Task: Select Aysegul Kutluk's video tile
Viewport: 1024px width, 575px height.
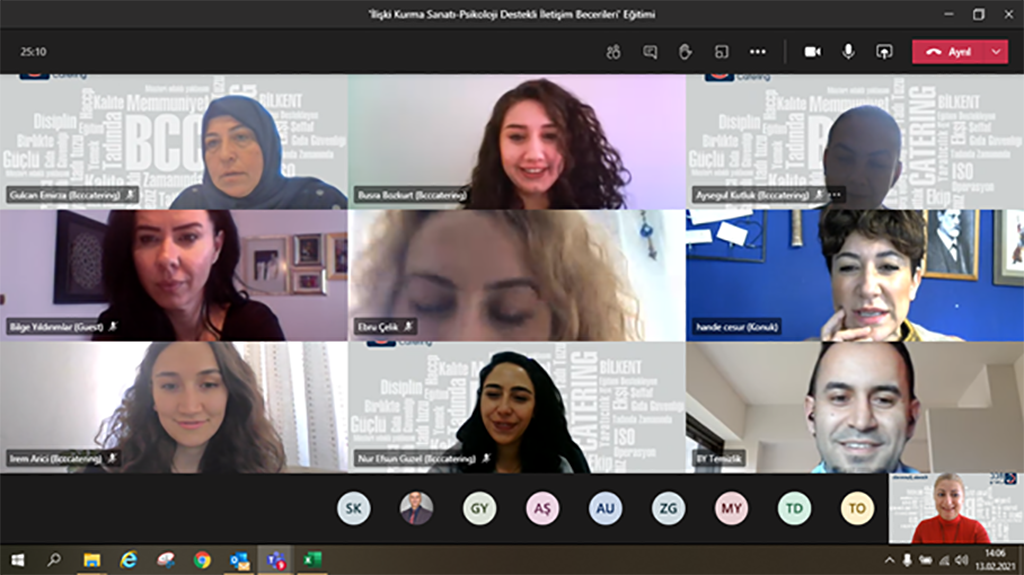Action: coord(855,141)
